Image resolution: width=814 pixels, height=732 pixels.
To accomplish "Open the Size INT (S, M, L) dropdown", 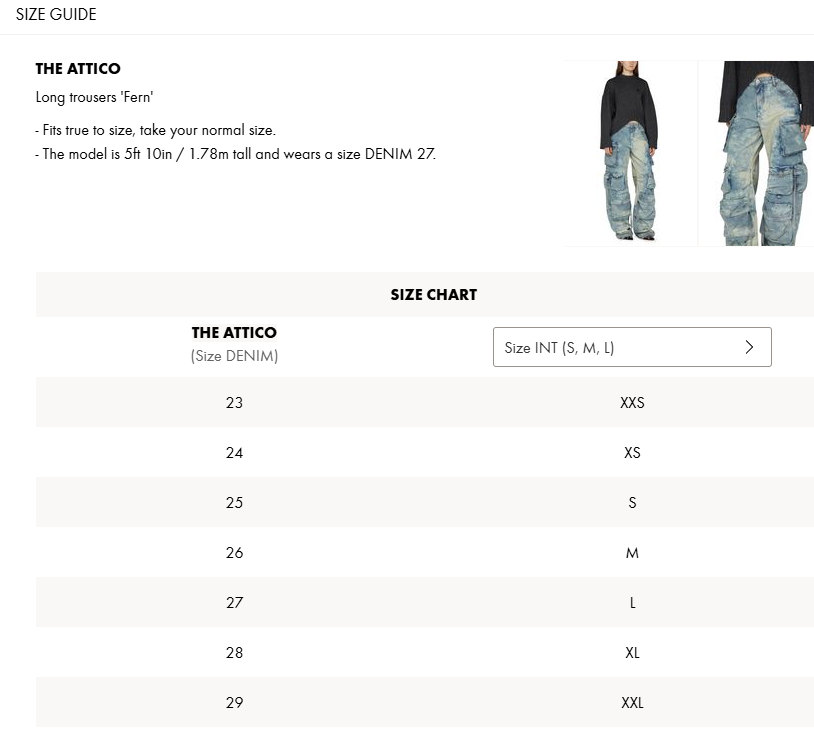I will pos(631,347).
